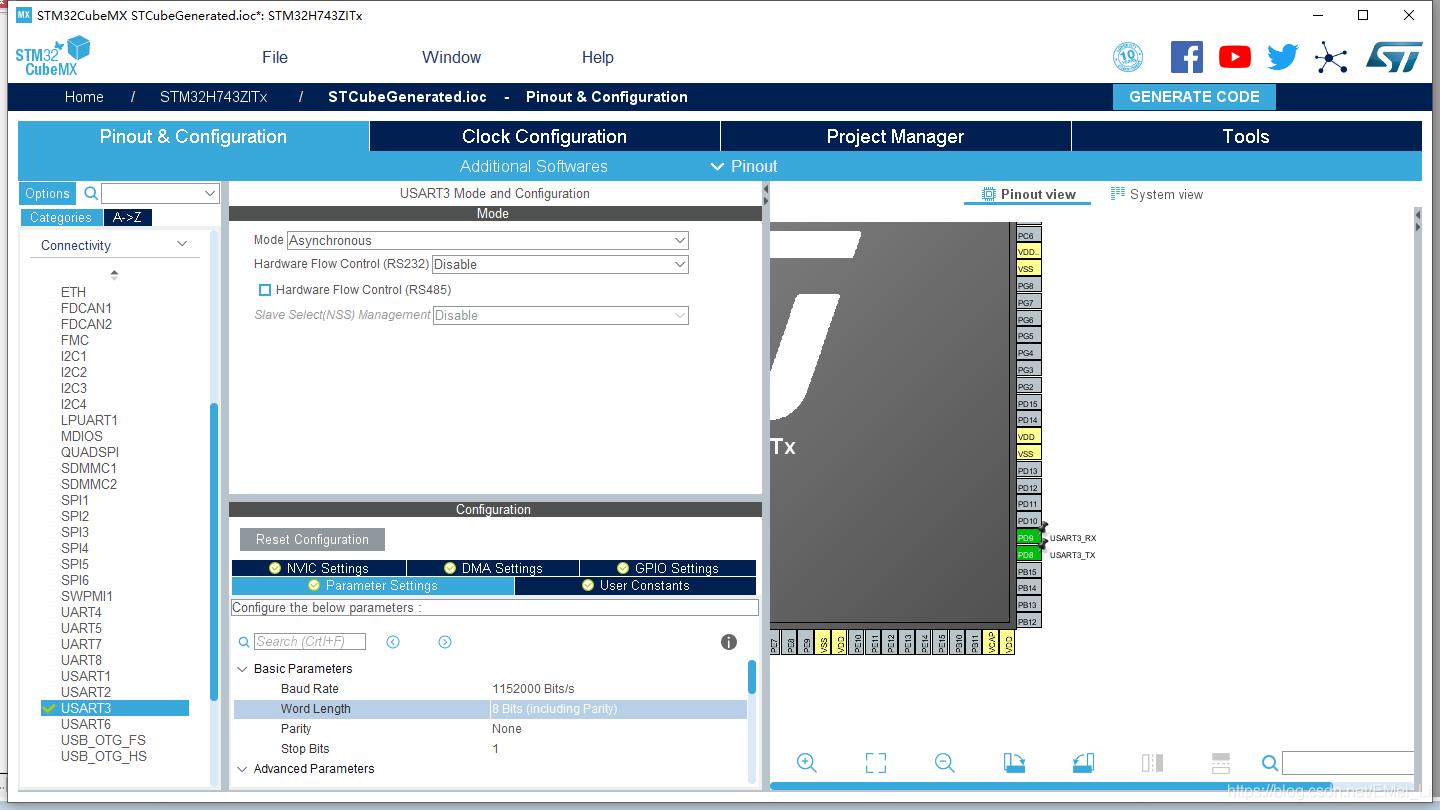Enable Hardware Flow Control (RS485) checkbox
This screenshot has width=1440, height=810.
(265, 290)
